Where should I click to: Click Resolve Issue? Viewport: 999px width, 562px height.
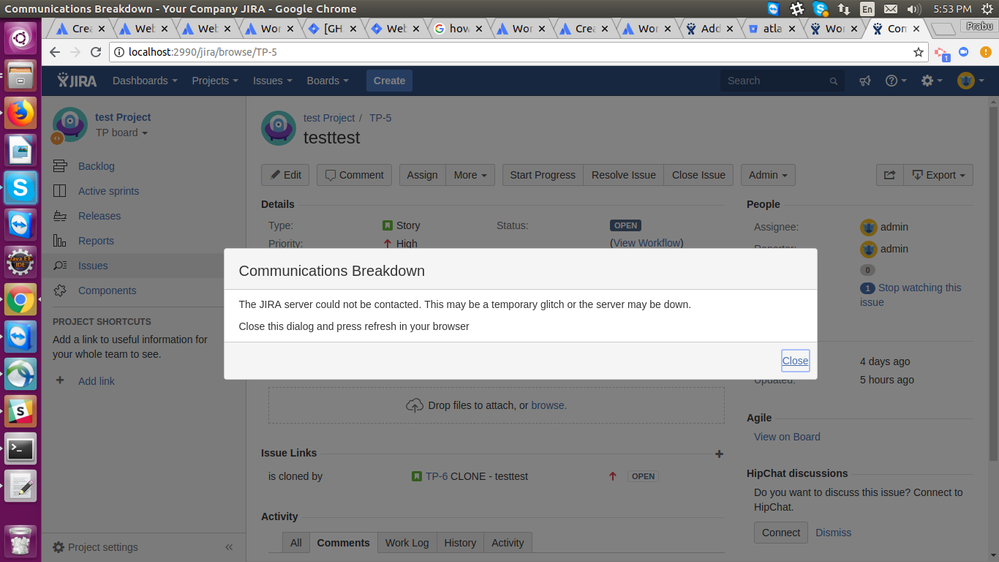(x=623, y=175)
